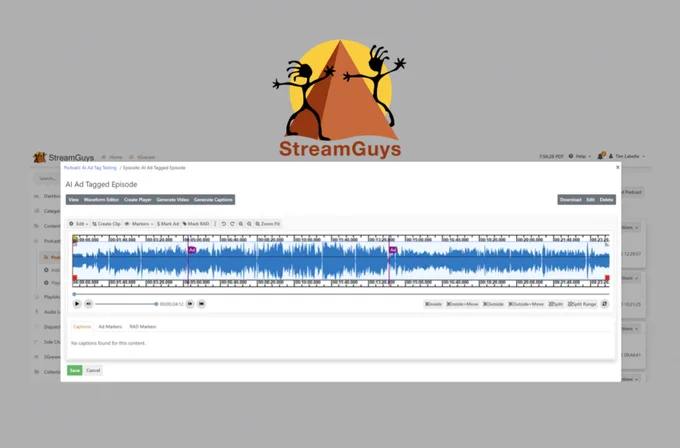Click the Create Clip tool

pos(106,224)
